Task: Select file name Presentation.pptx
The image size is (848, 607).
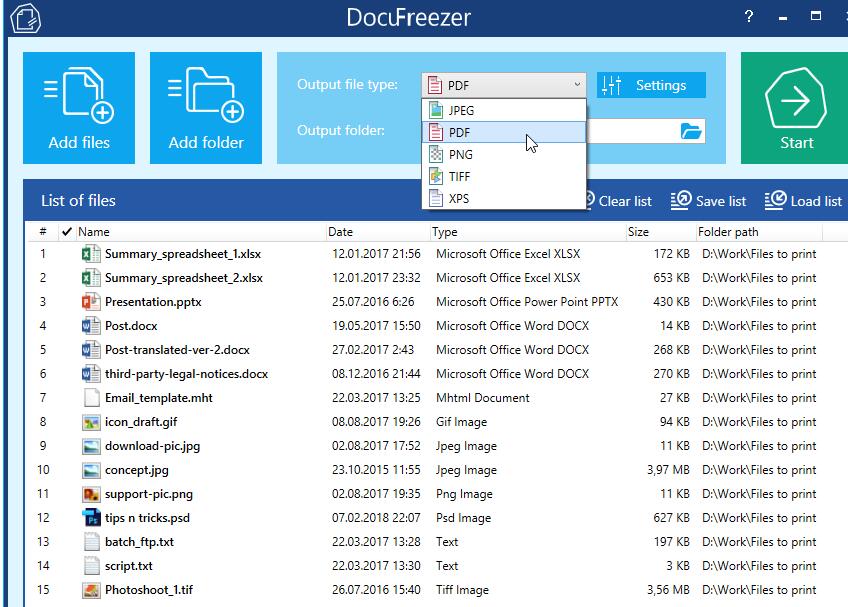Action: click(153, 302)
